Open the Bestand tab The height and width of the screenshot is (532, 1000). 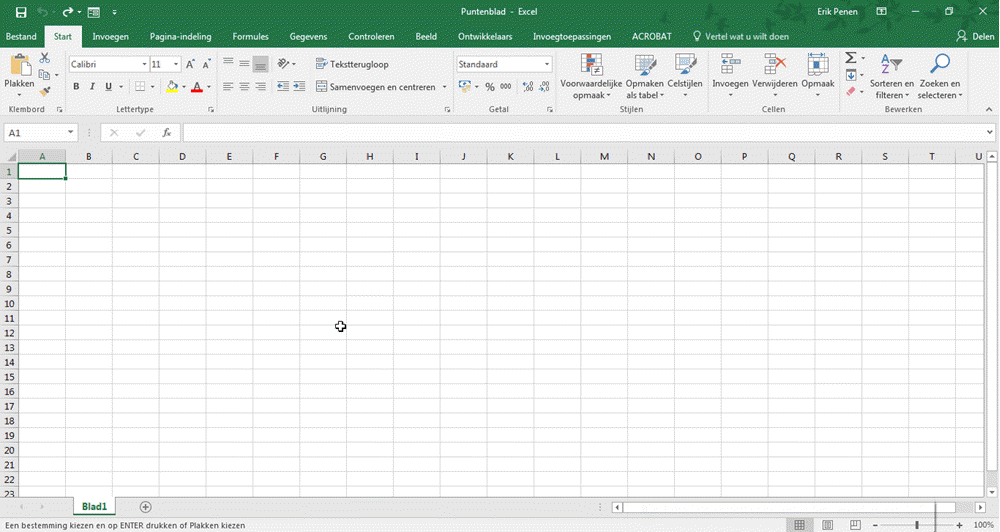(21, 36)
